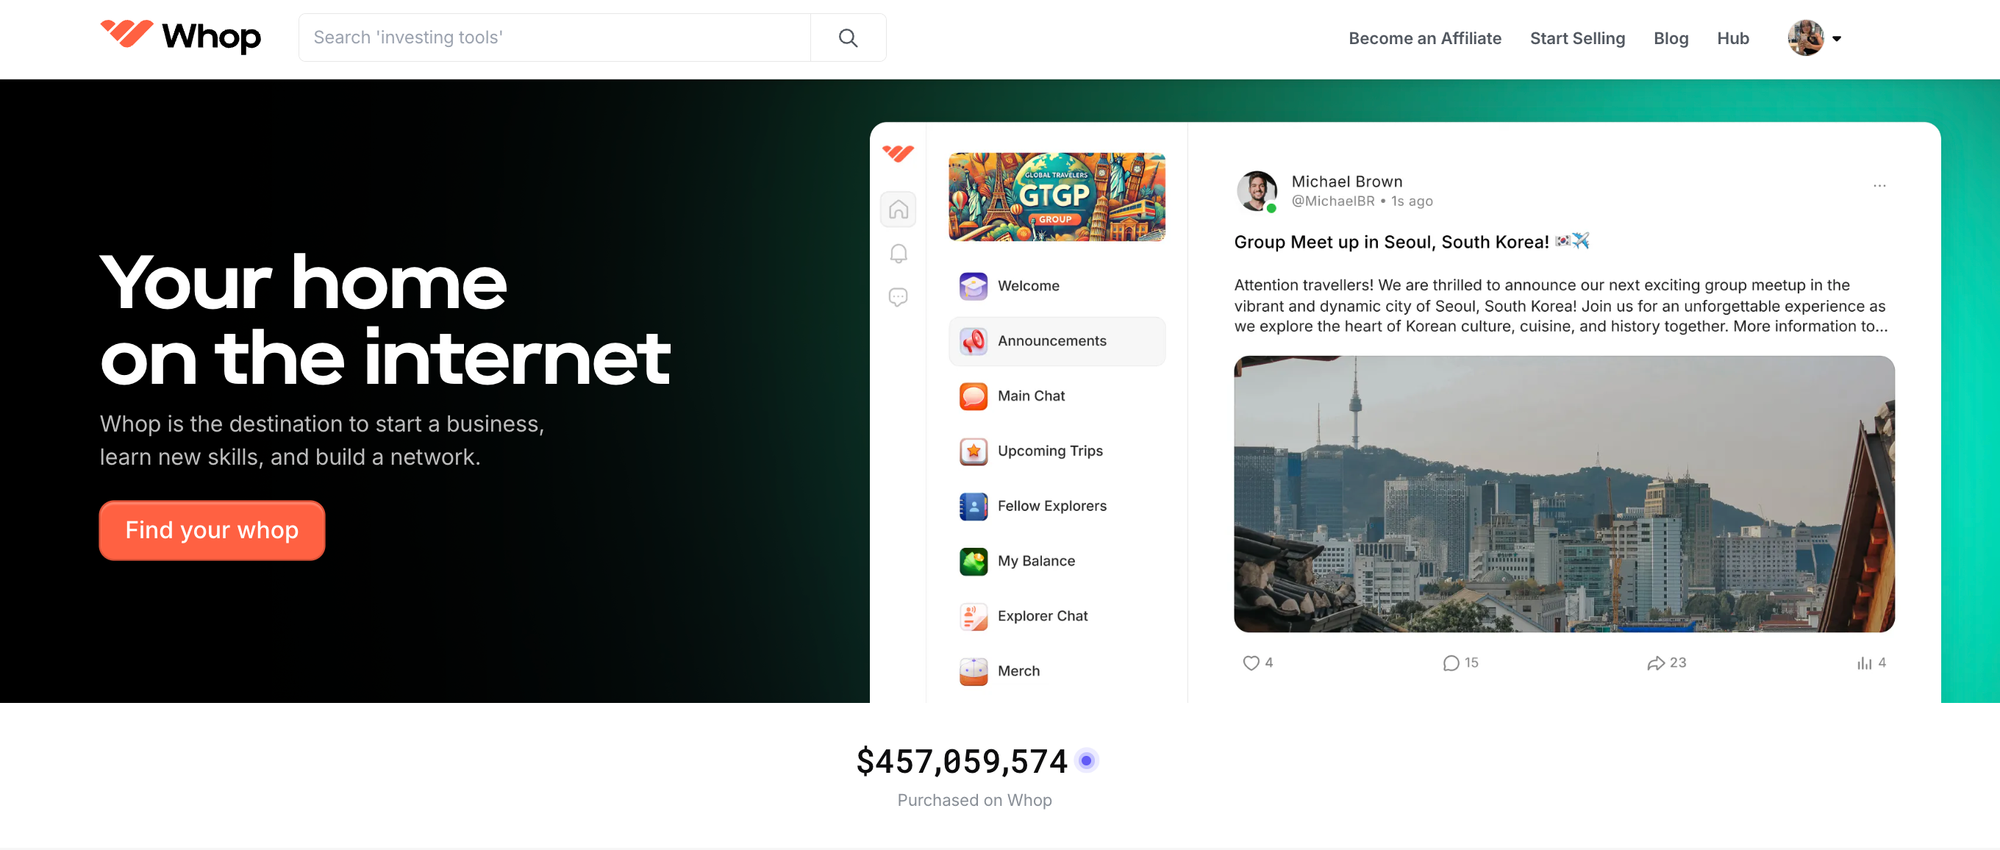2000x850 pixels.
Task: Open the Explorer Chat channel
Action: [1057, 616]
